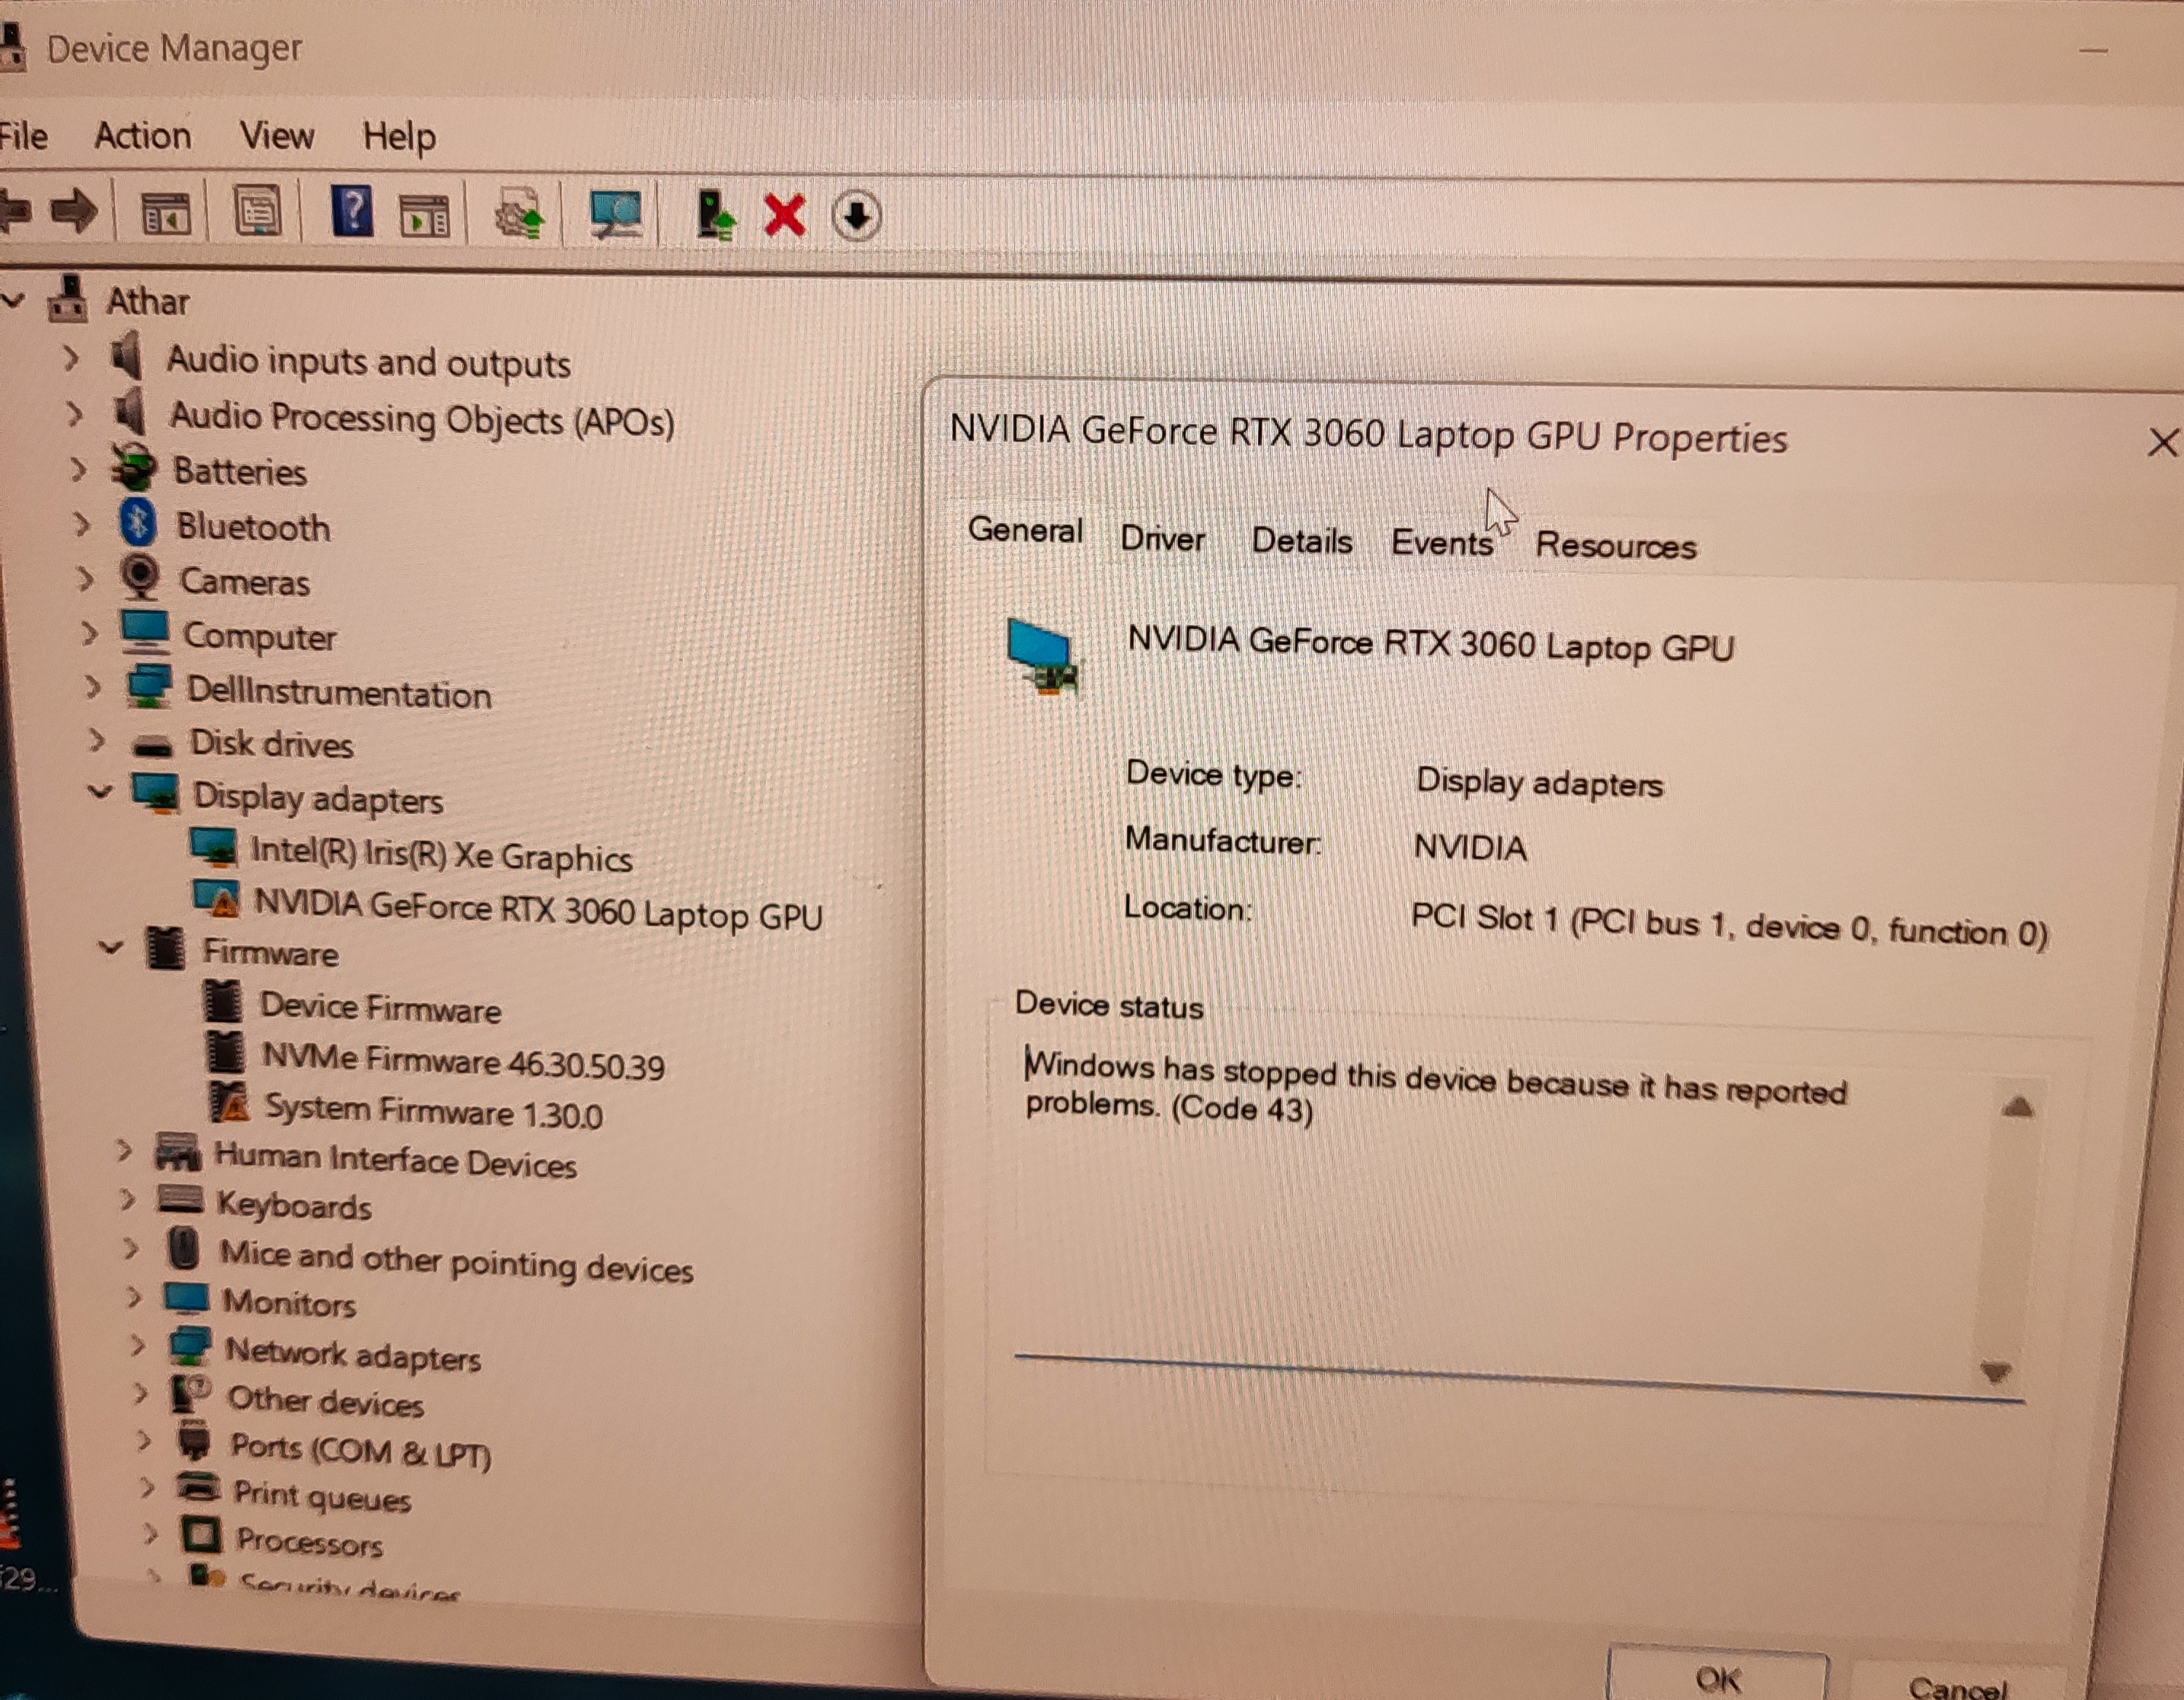The image size is (2184, 1700).
Task: Click the NVMe Firmware chip icon
Action: coord(224,1051)
